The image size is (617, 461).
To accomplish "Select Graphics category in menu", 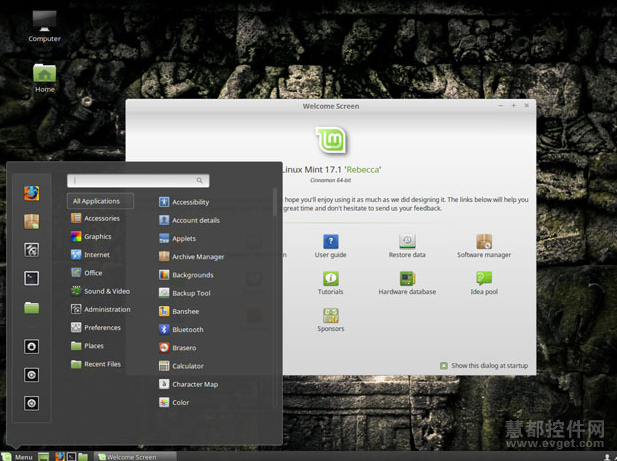I will (91, 236).
